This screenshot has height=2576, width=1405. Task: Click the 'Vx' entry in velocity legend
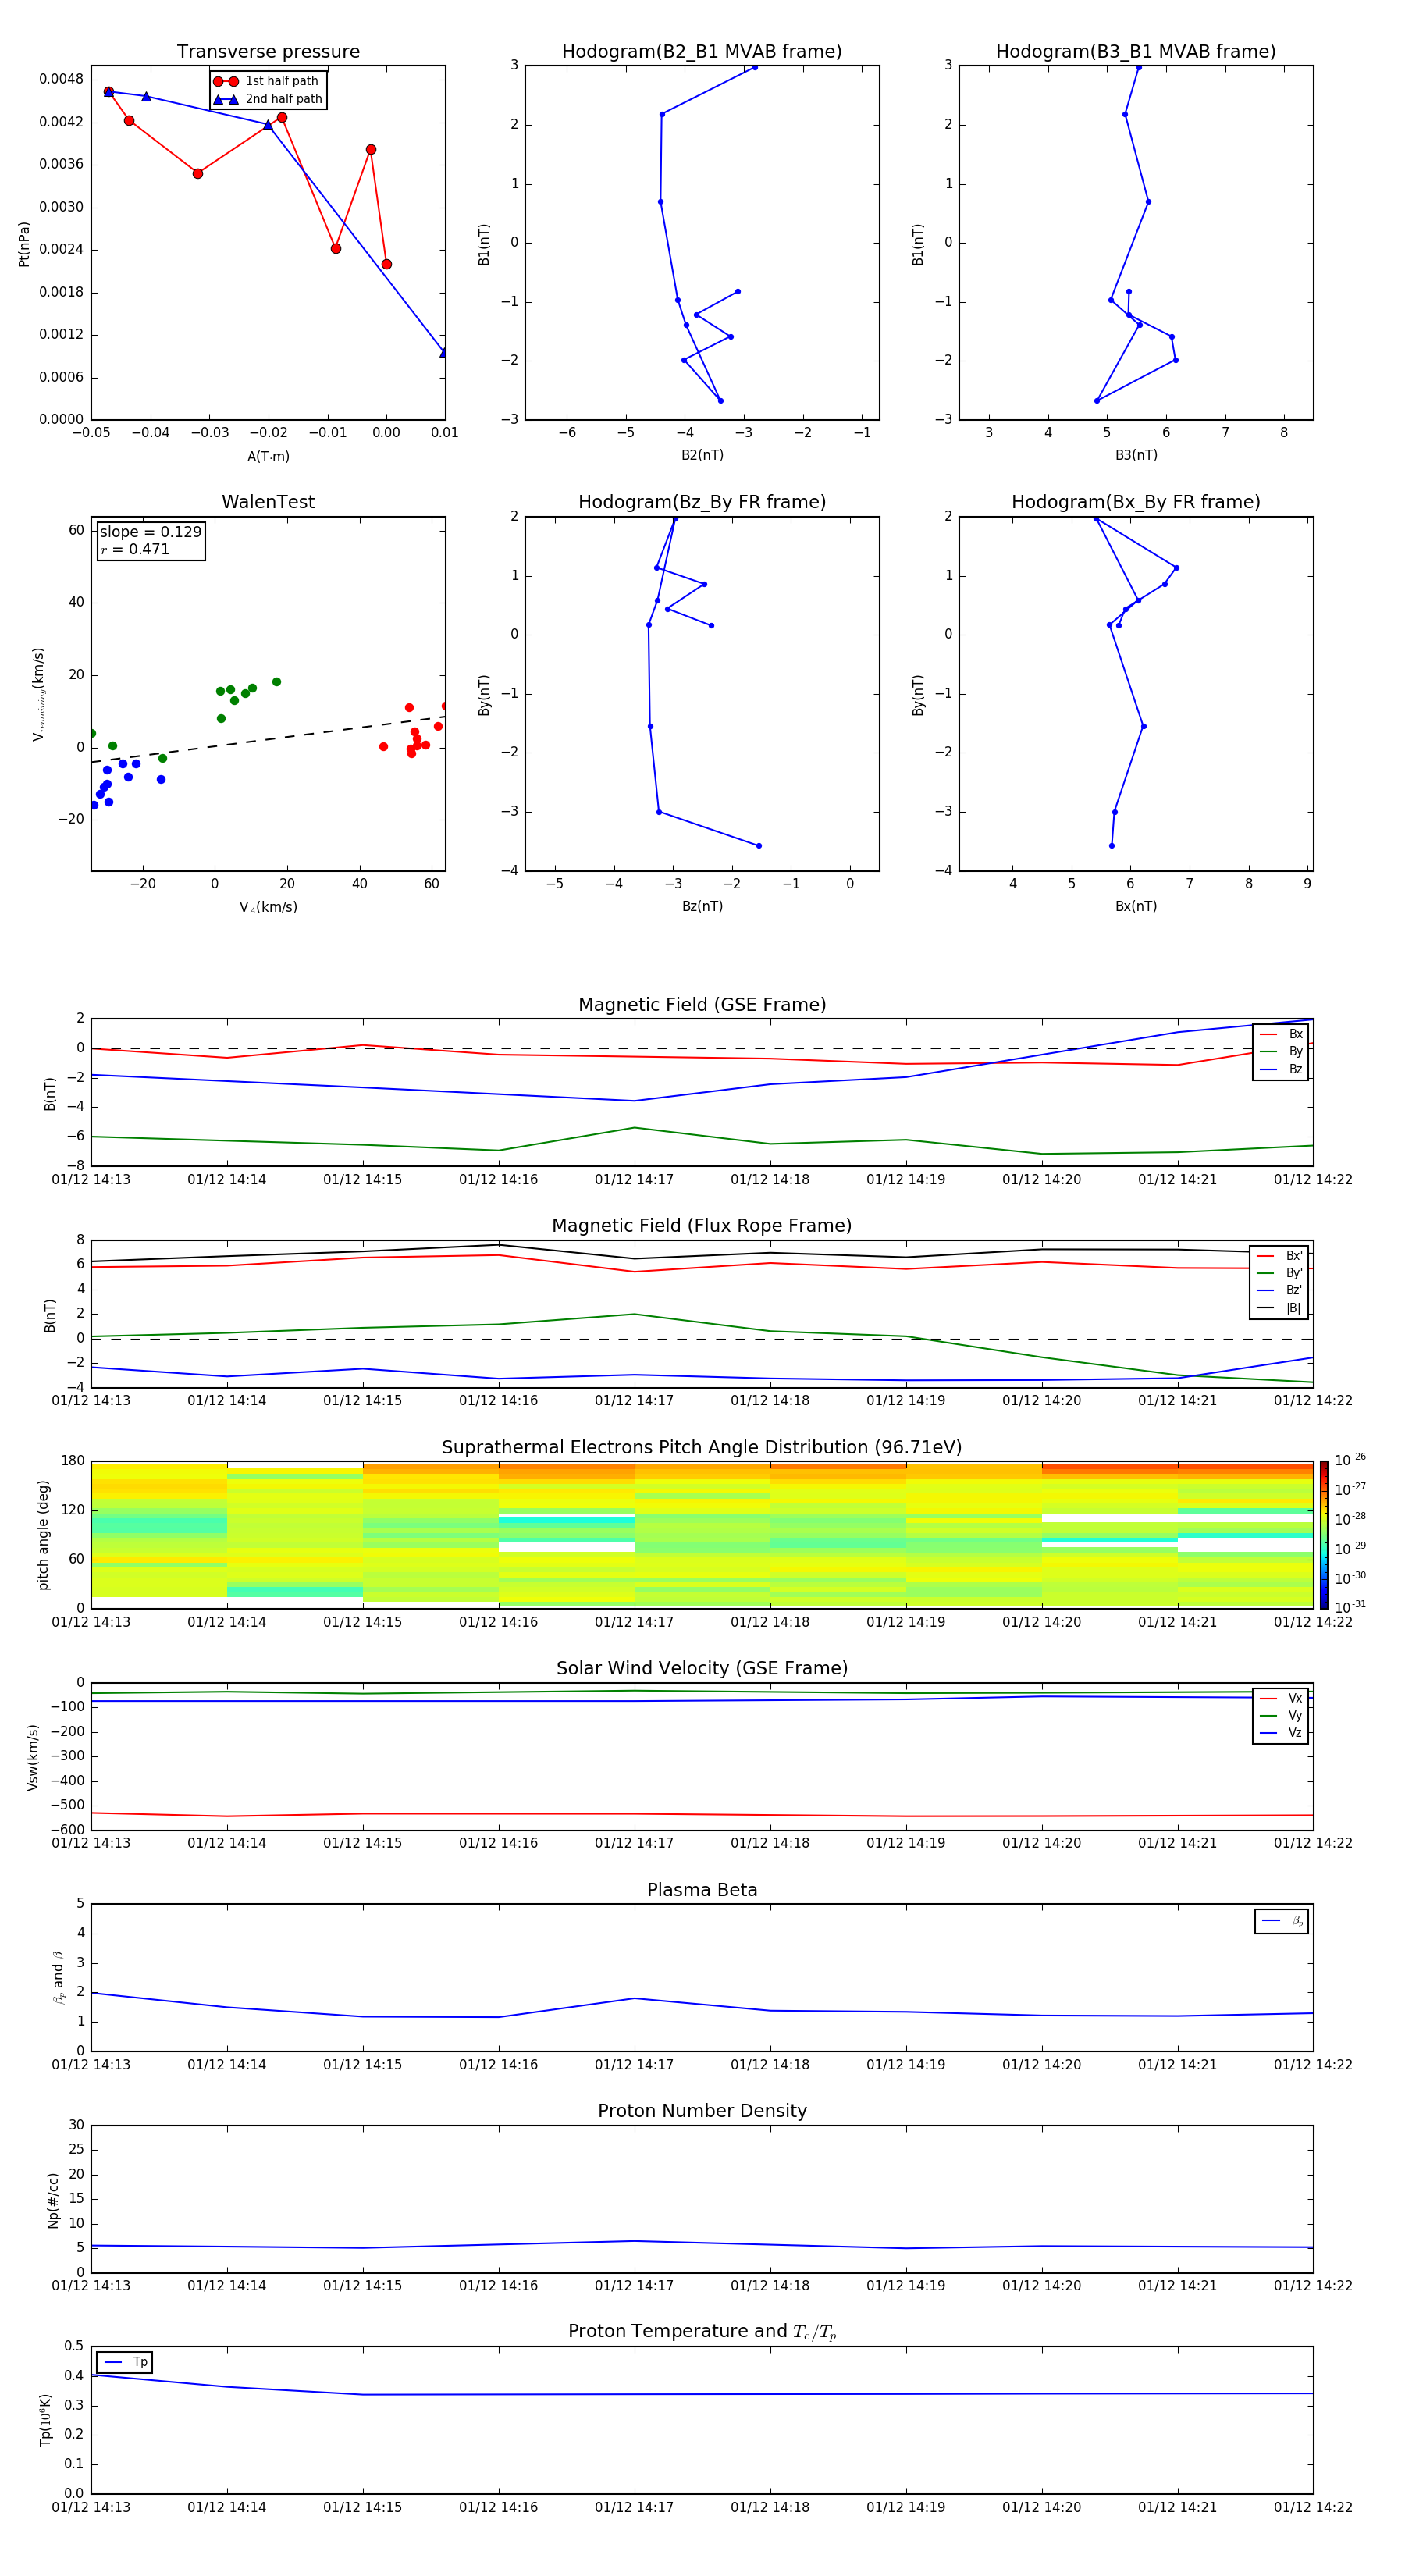point(1281,1698)
